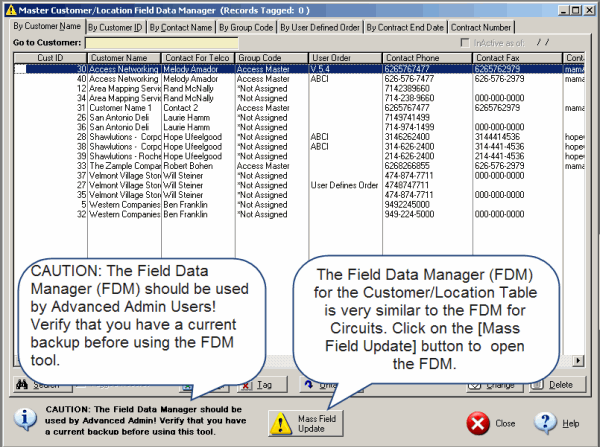Screen dimensions: 600x447
Task: Select row with Cust ID 40 Access Networking
Action: tap(299, 79)
